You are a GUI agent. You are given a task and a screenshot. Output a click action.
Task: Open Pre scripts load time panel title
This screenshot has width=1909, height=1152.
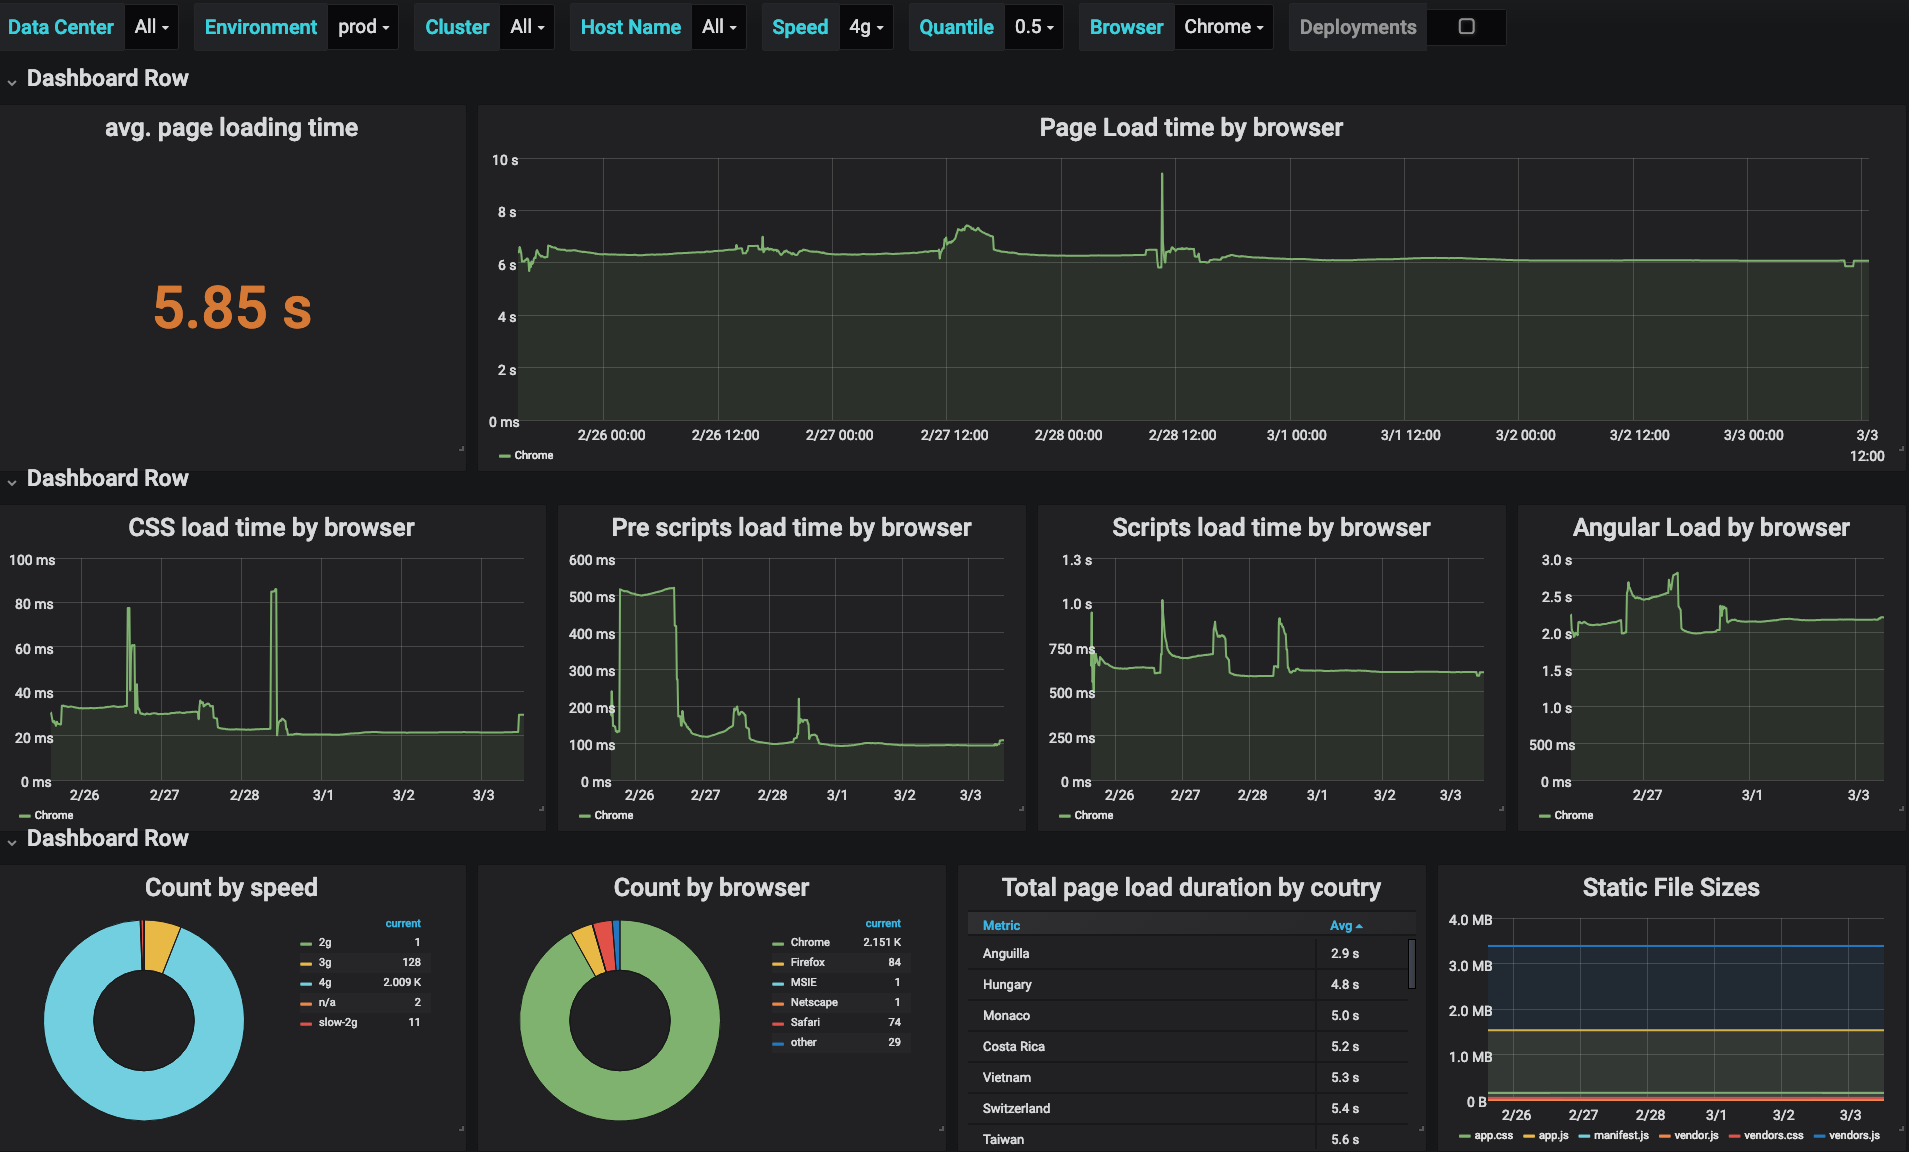[x=791, y=528]
